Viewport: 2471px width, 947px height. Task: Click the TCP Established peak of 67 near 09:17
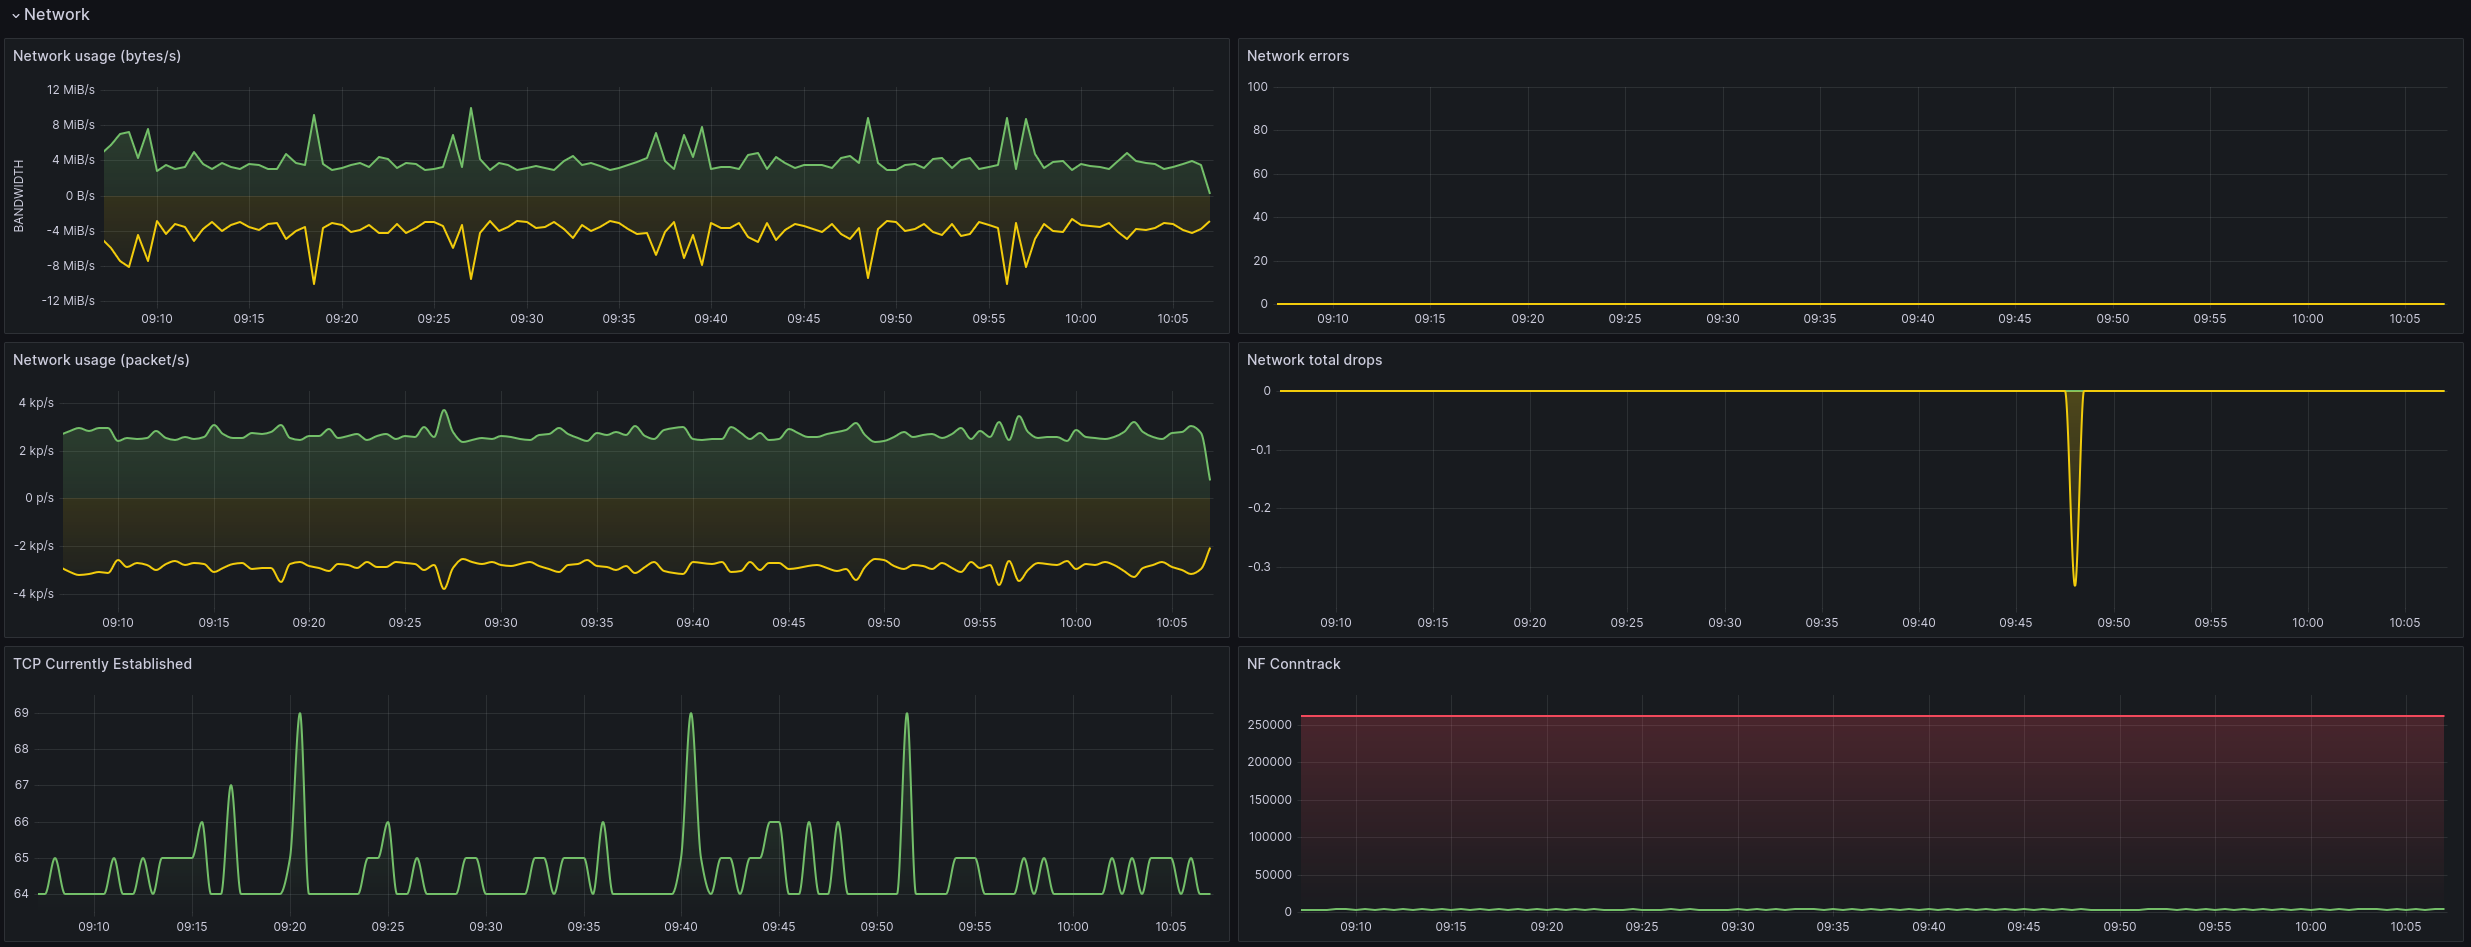click(231, 786)
